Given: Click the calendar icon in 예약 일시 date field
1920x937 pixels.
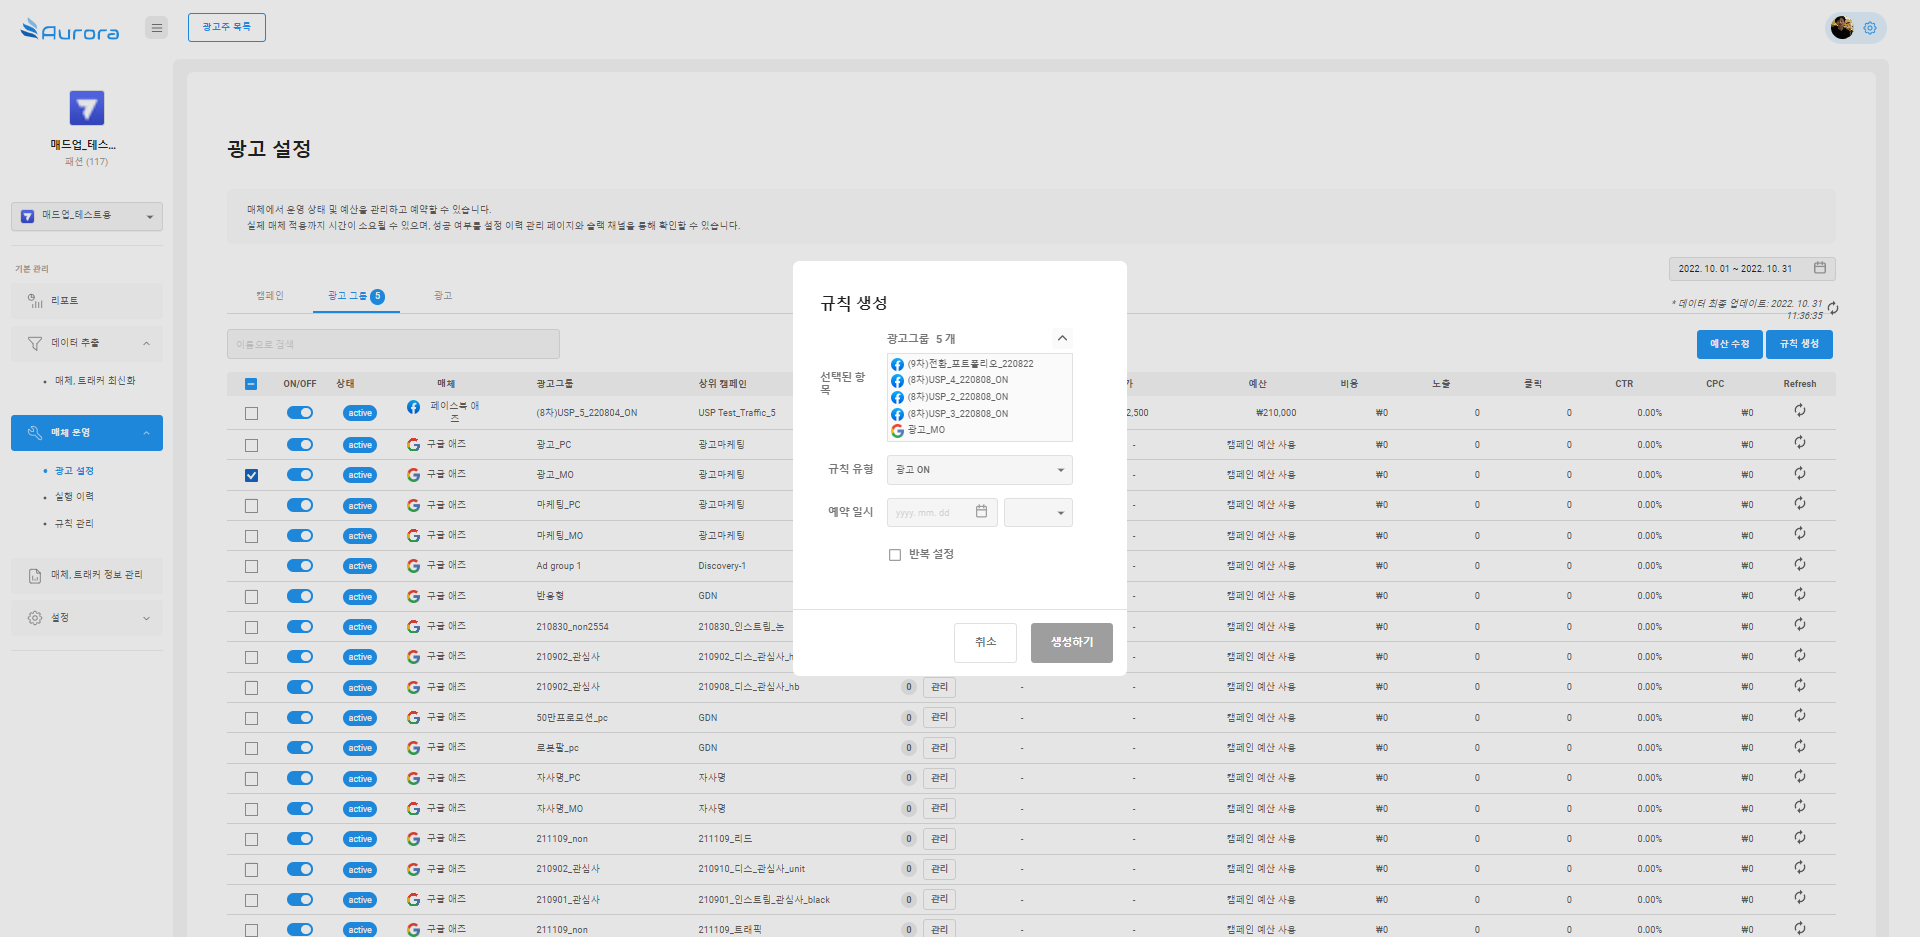Looking at the screenshot, I should tap(981, 512).
